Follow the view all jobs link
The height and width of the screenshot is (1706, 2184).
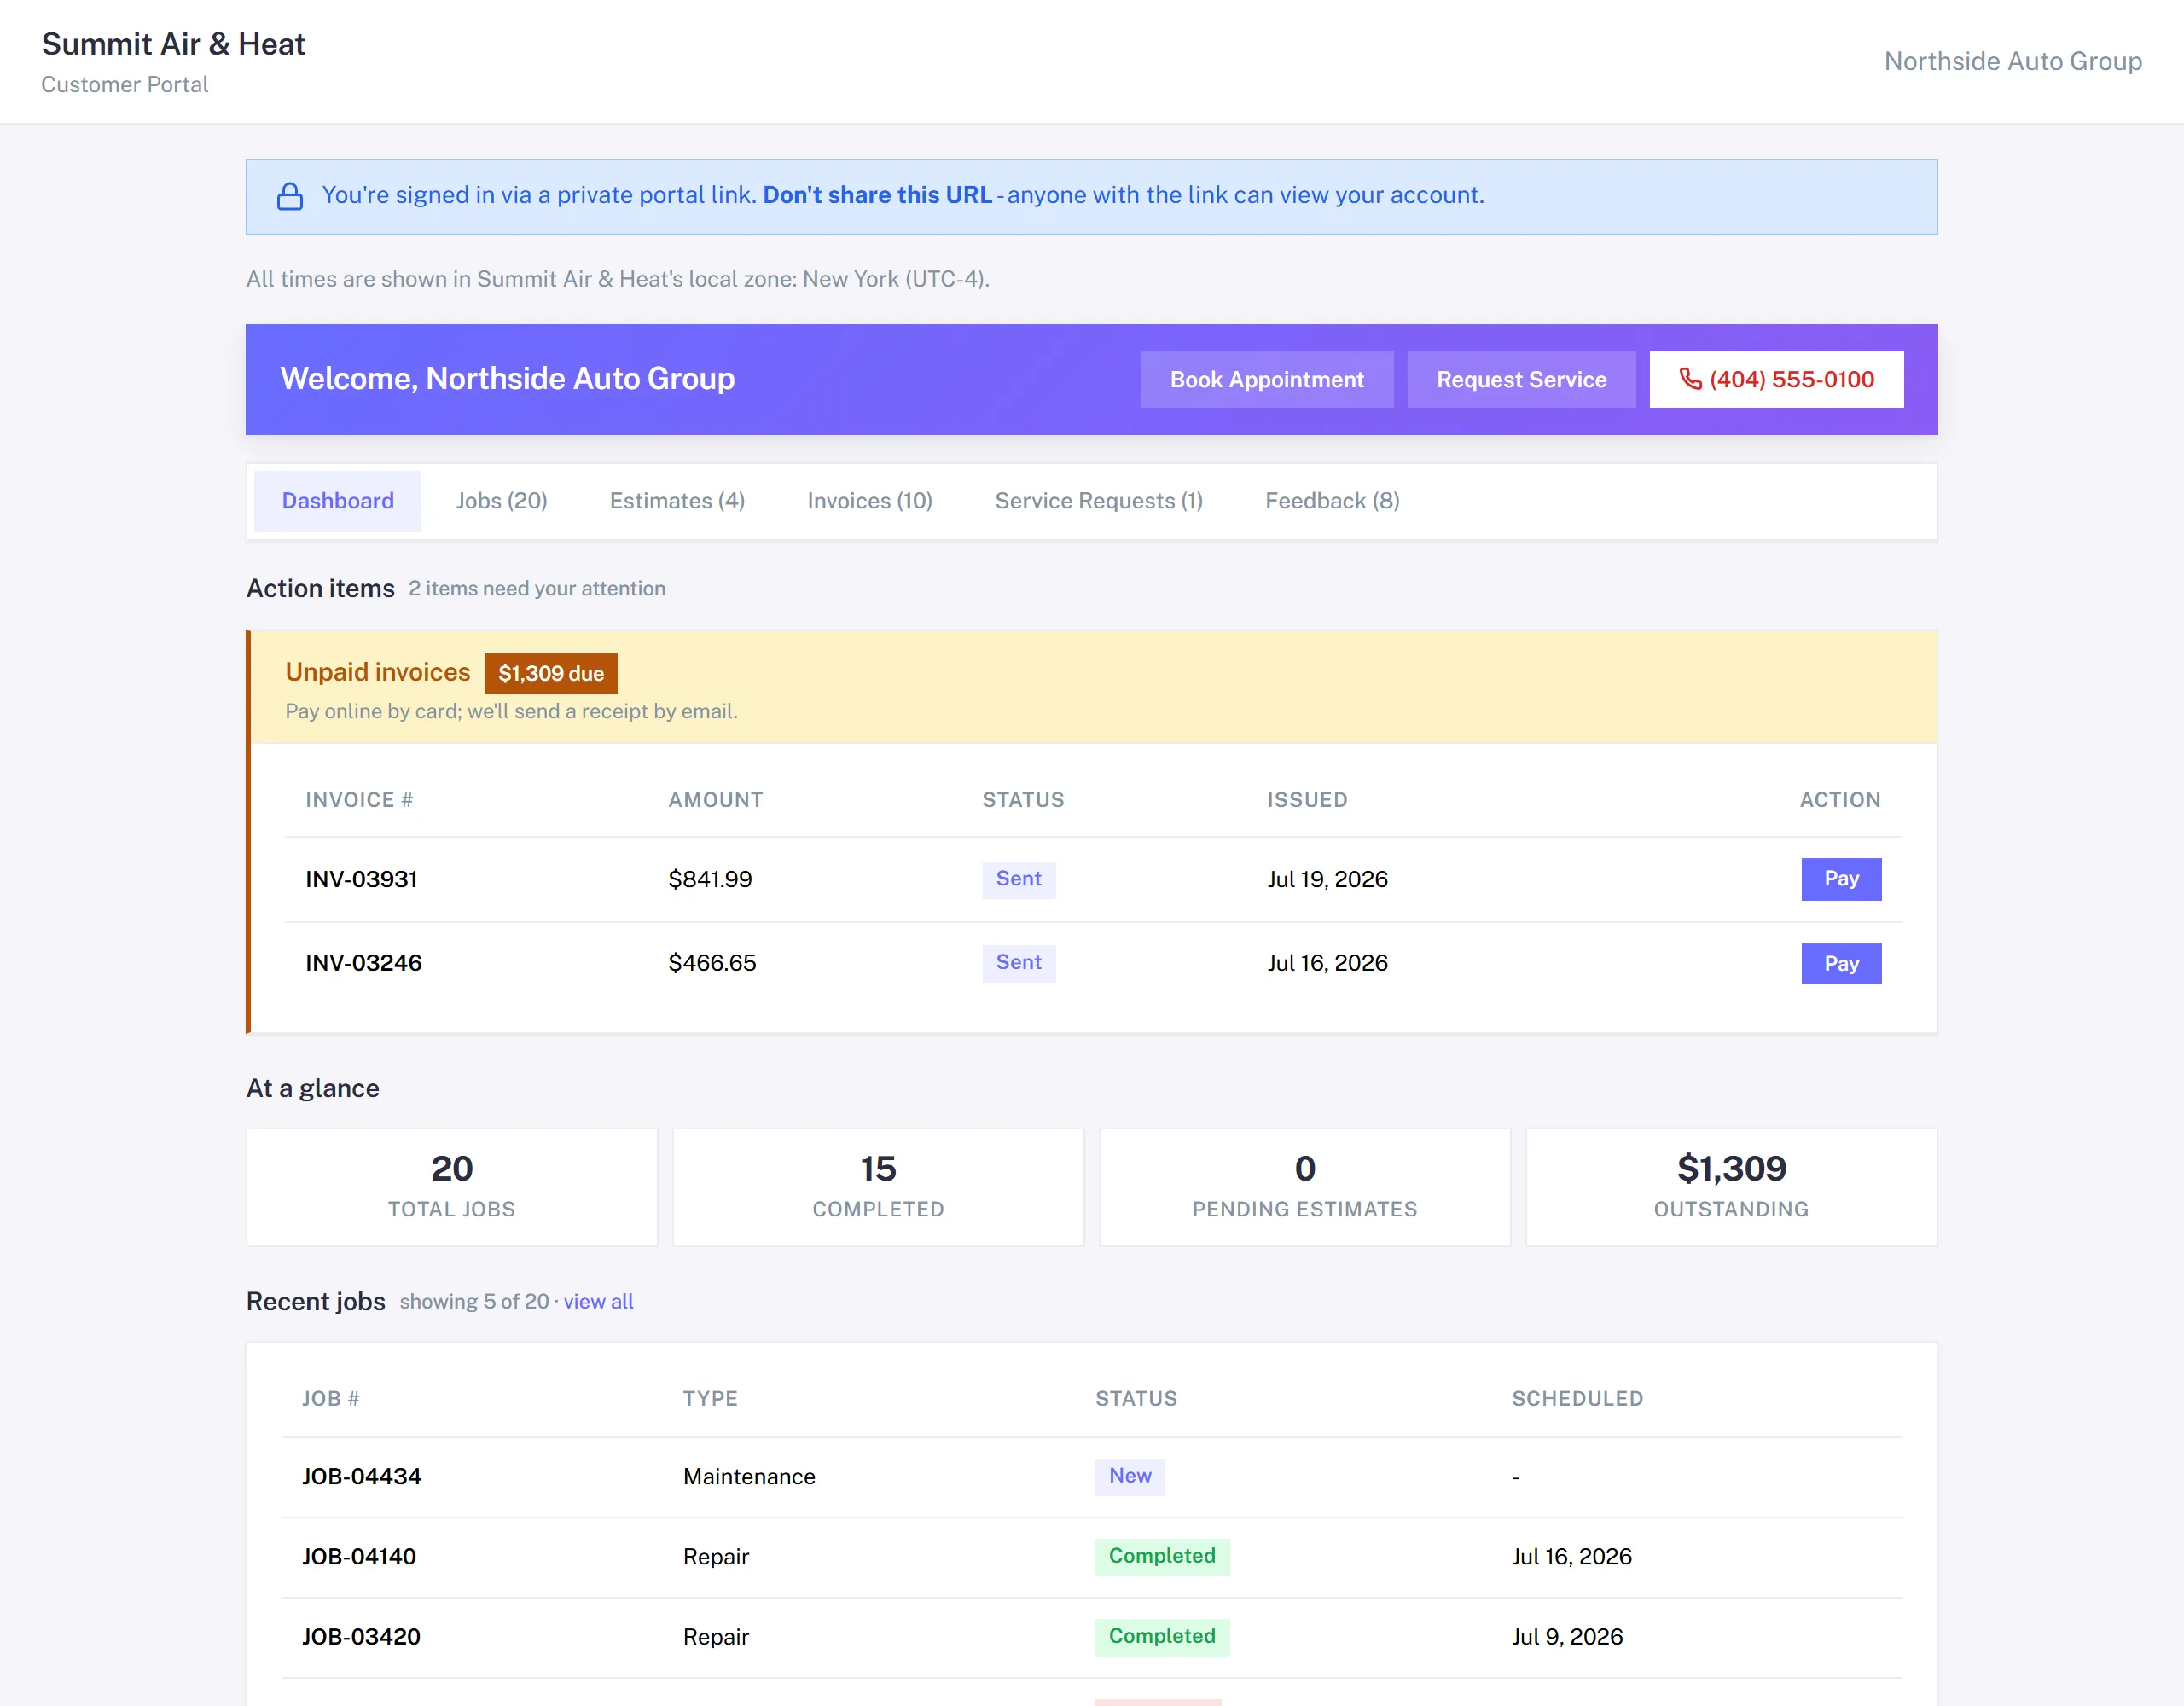point(598,1301)
